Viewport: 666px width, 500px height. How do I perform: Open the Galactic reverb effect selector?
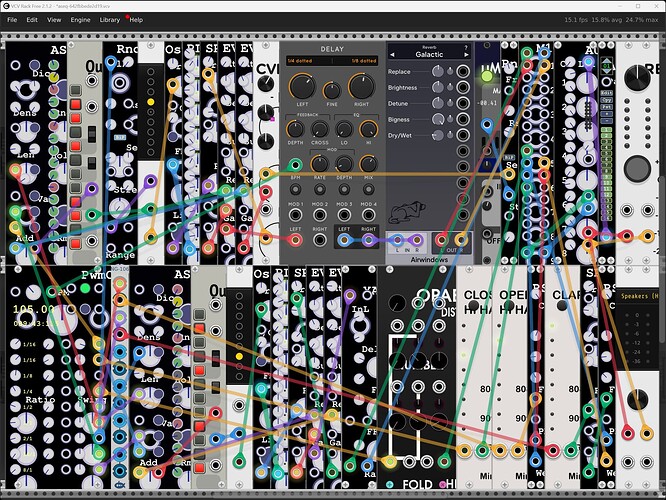429,54
